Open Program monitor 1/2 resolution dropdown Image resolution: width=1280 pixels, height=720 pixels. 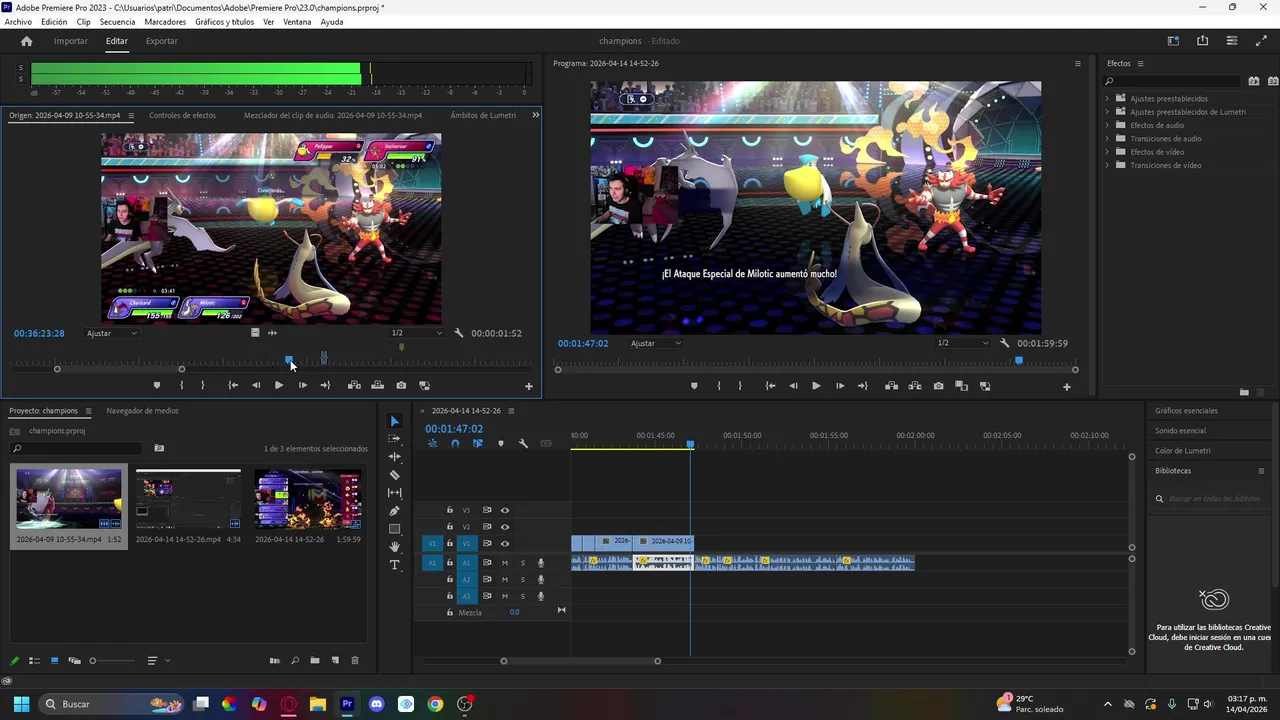(x=962, y=343)
